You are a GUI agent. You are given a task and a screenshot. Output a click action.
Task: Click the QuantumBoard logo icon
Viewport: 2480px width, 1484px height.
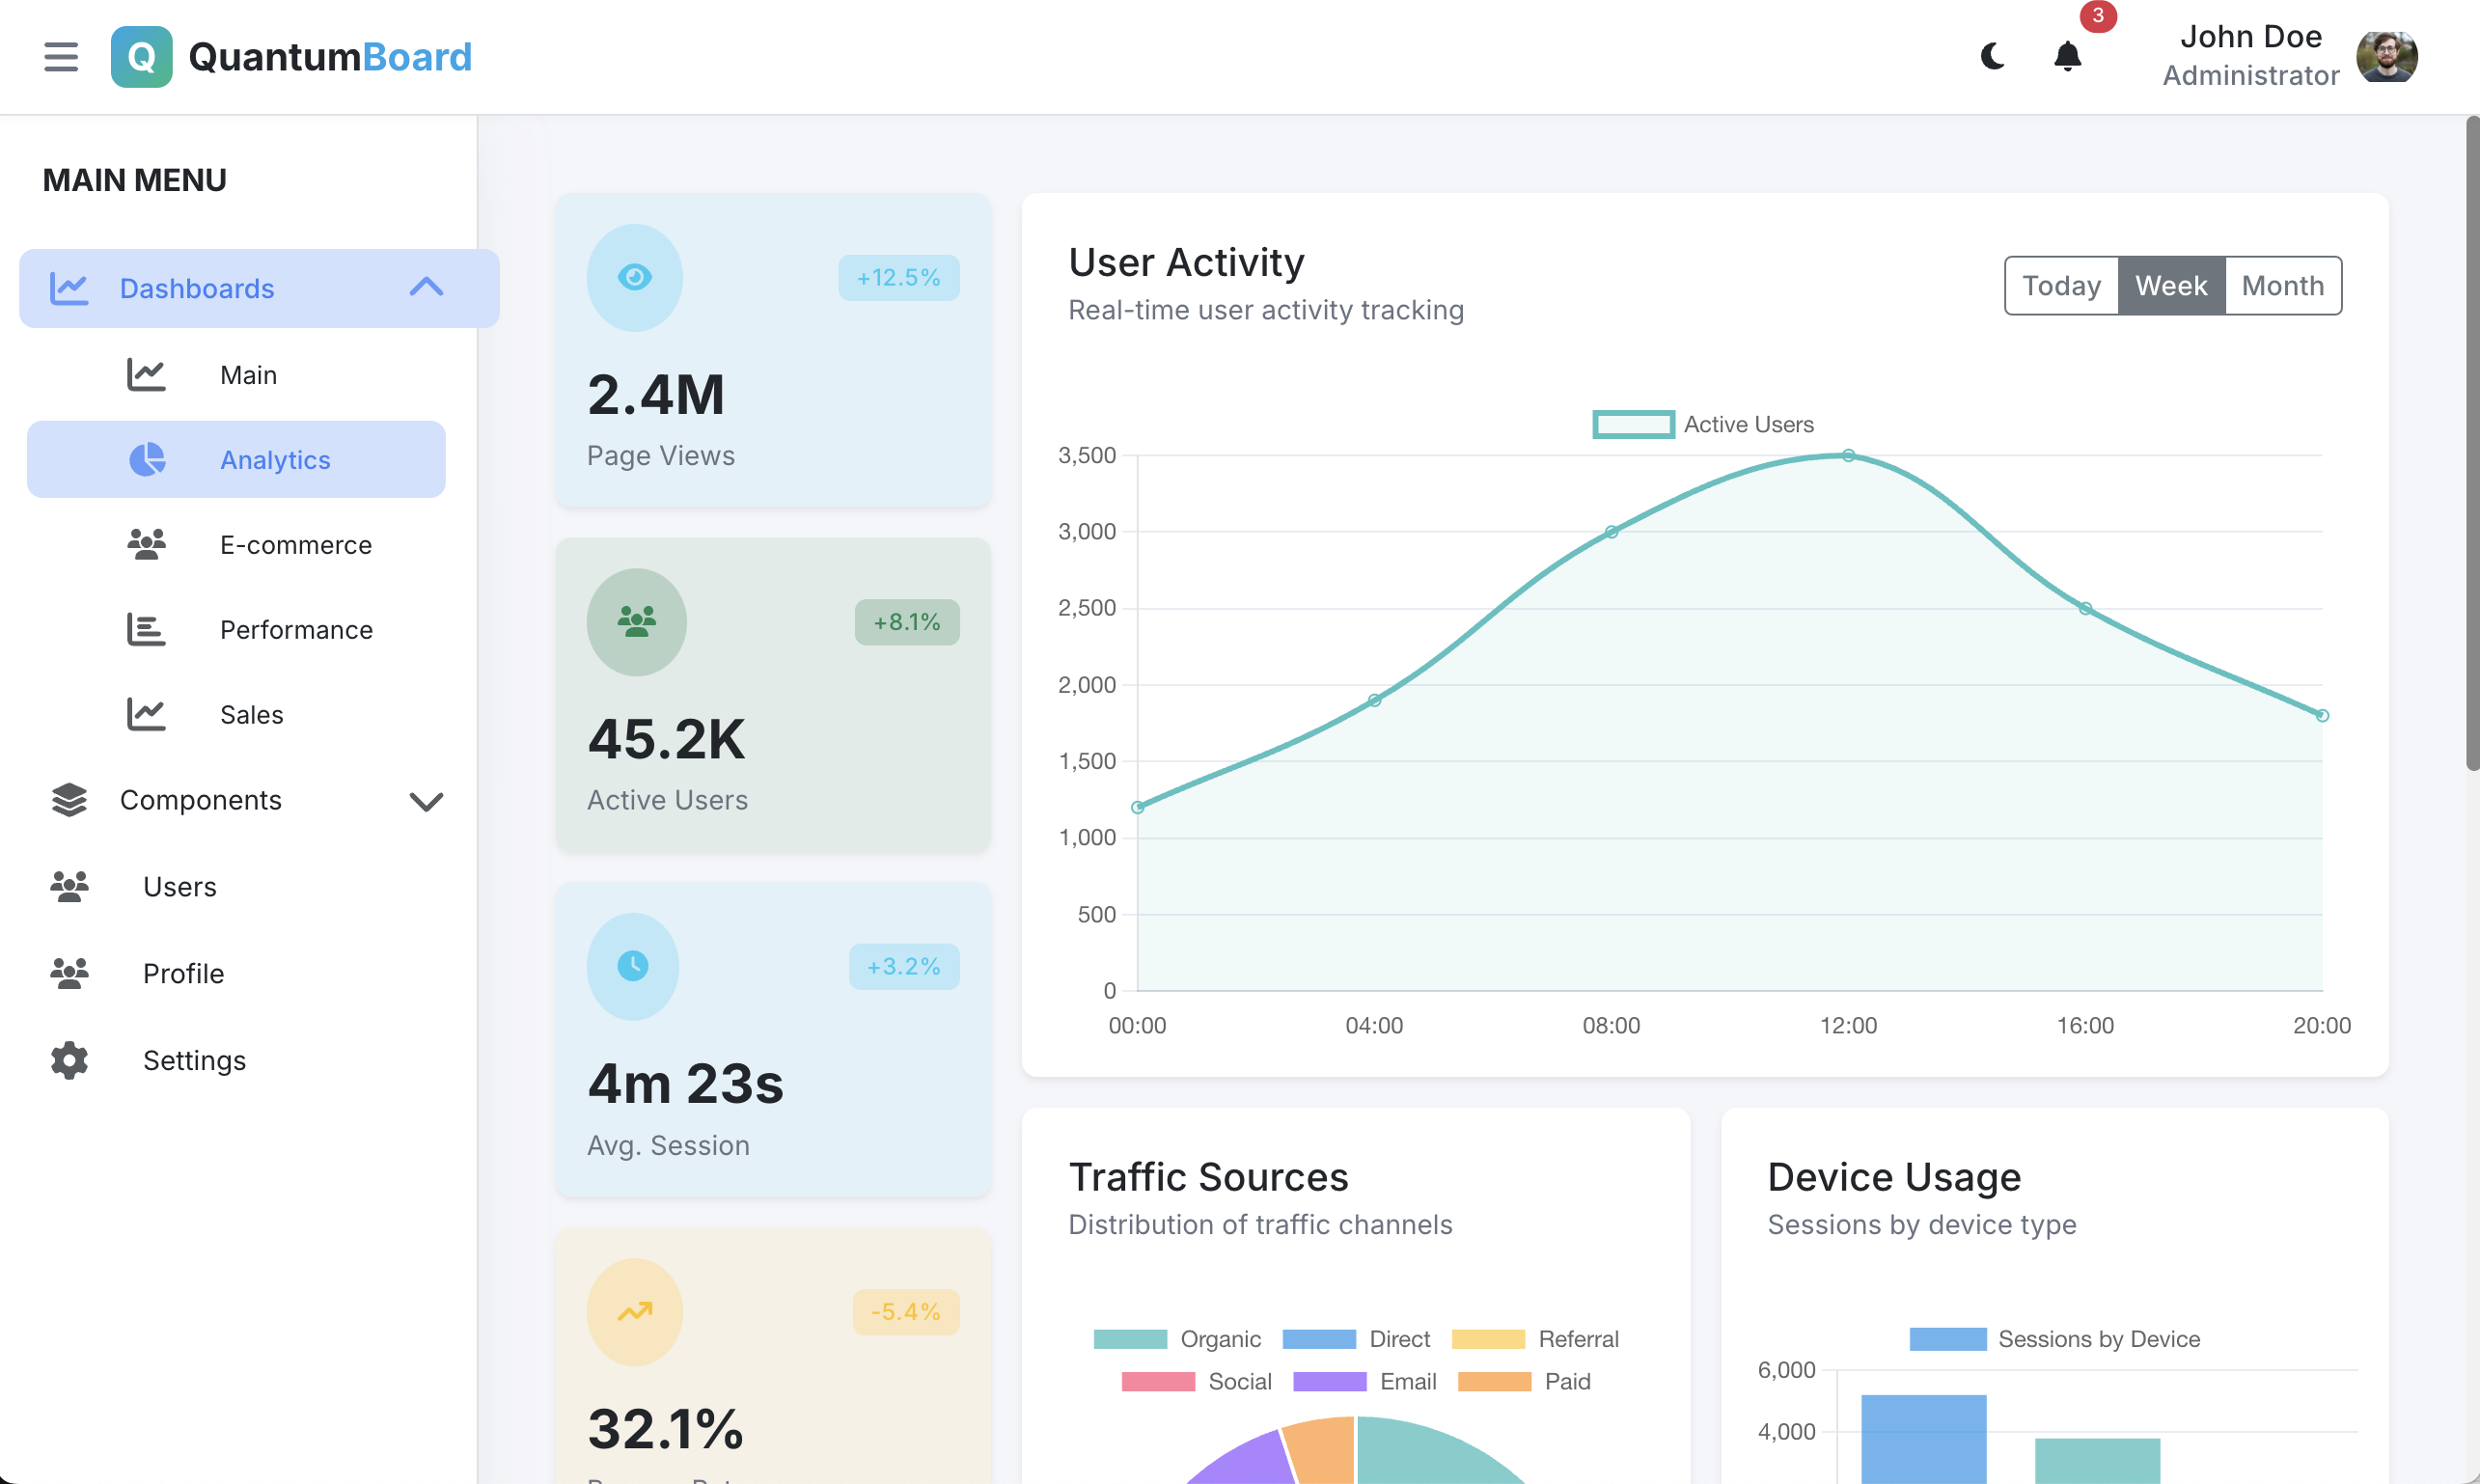tap(141, 57)
